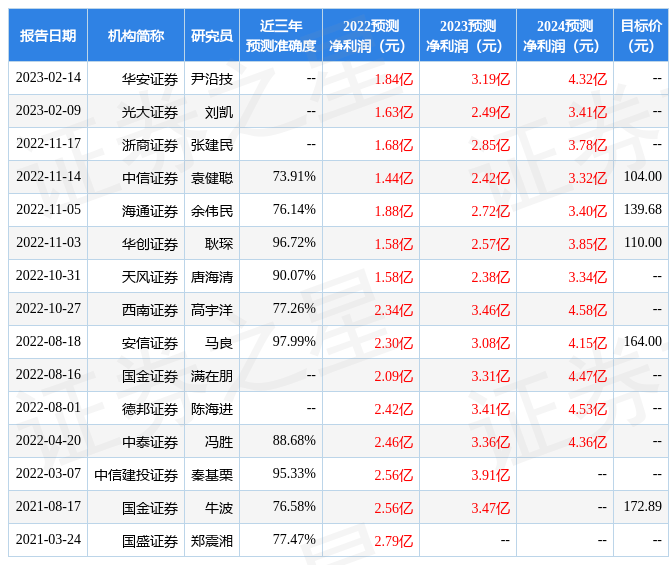This screenshot has height=565, width=669.
Task: Click the 172.89 target price value
Action: tap(641, 507)
